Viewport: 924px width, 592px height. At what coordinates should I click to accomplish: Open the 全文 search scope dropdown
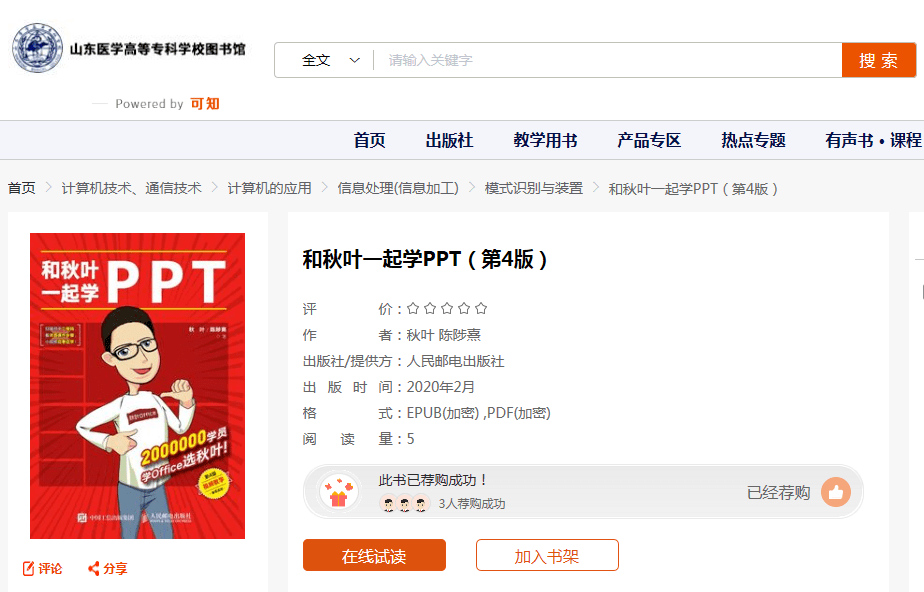(x=330, y=60)
